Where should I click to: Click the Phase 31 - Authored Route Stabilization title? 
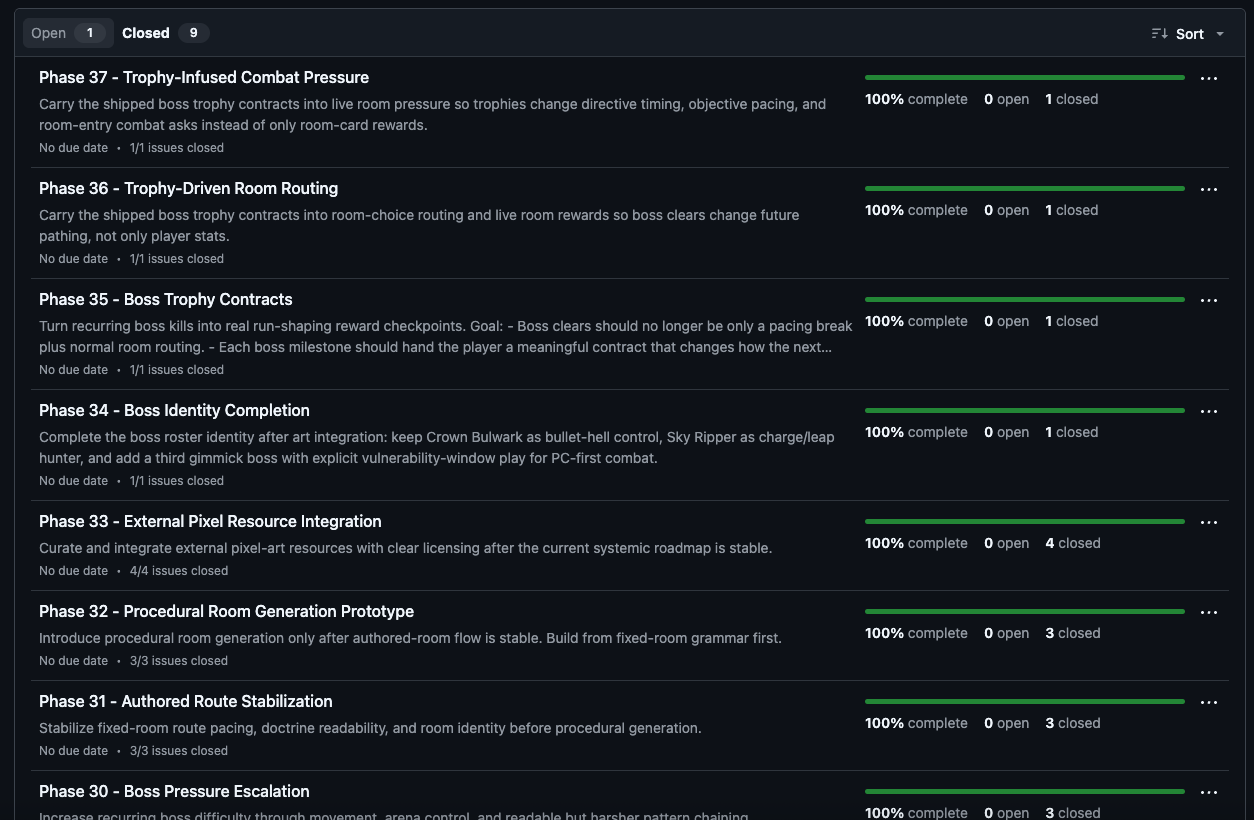tap(186, 701)
